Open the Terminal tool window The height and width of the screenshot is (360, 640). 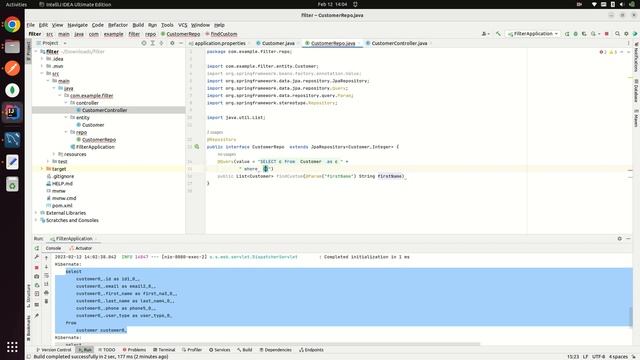pyautogui.click(x=164, y=350)
